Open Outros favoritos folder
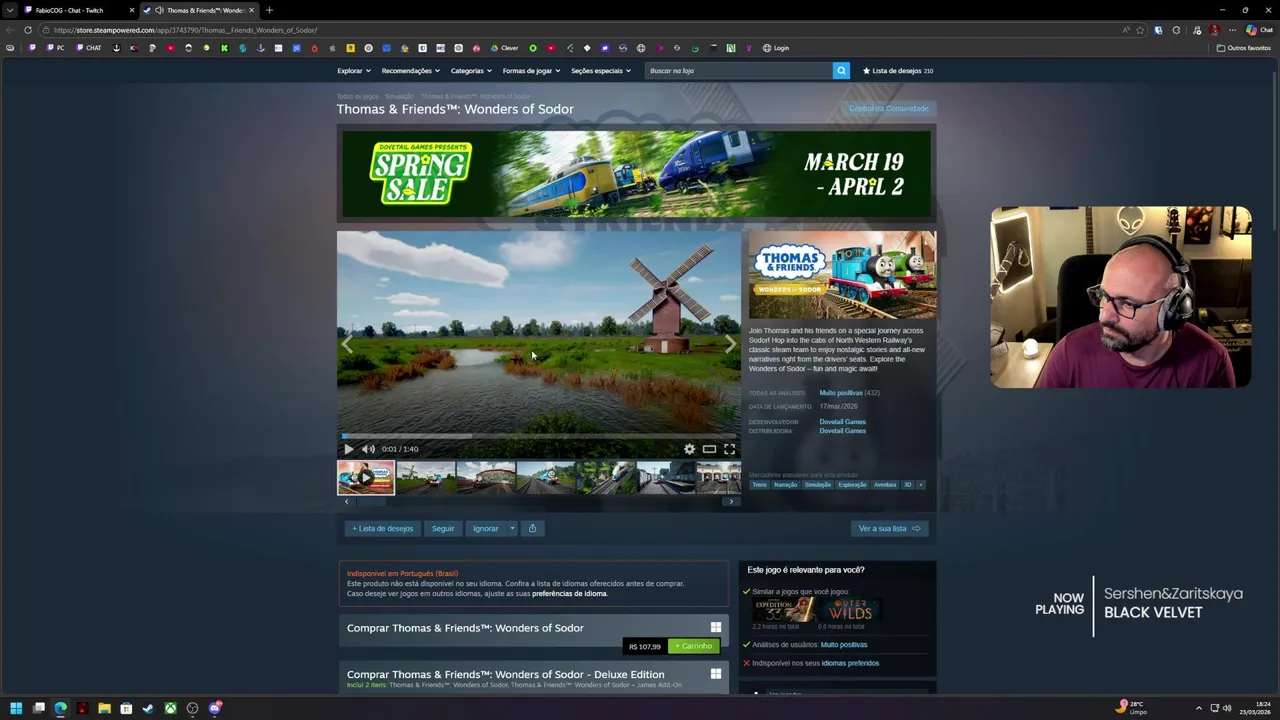This screenshot has width=1280, height=720. pos(1244,48)
